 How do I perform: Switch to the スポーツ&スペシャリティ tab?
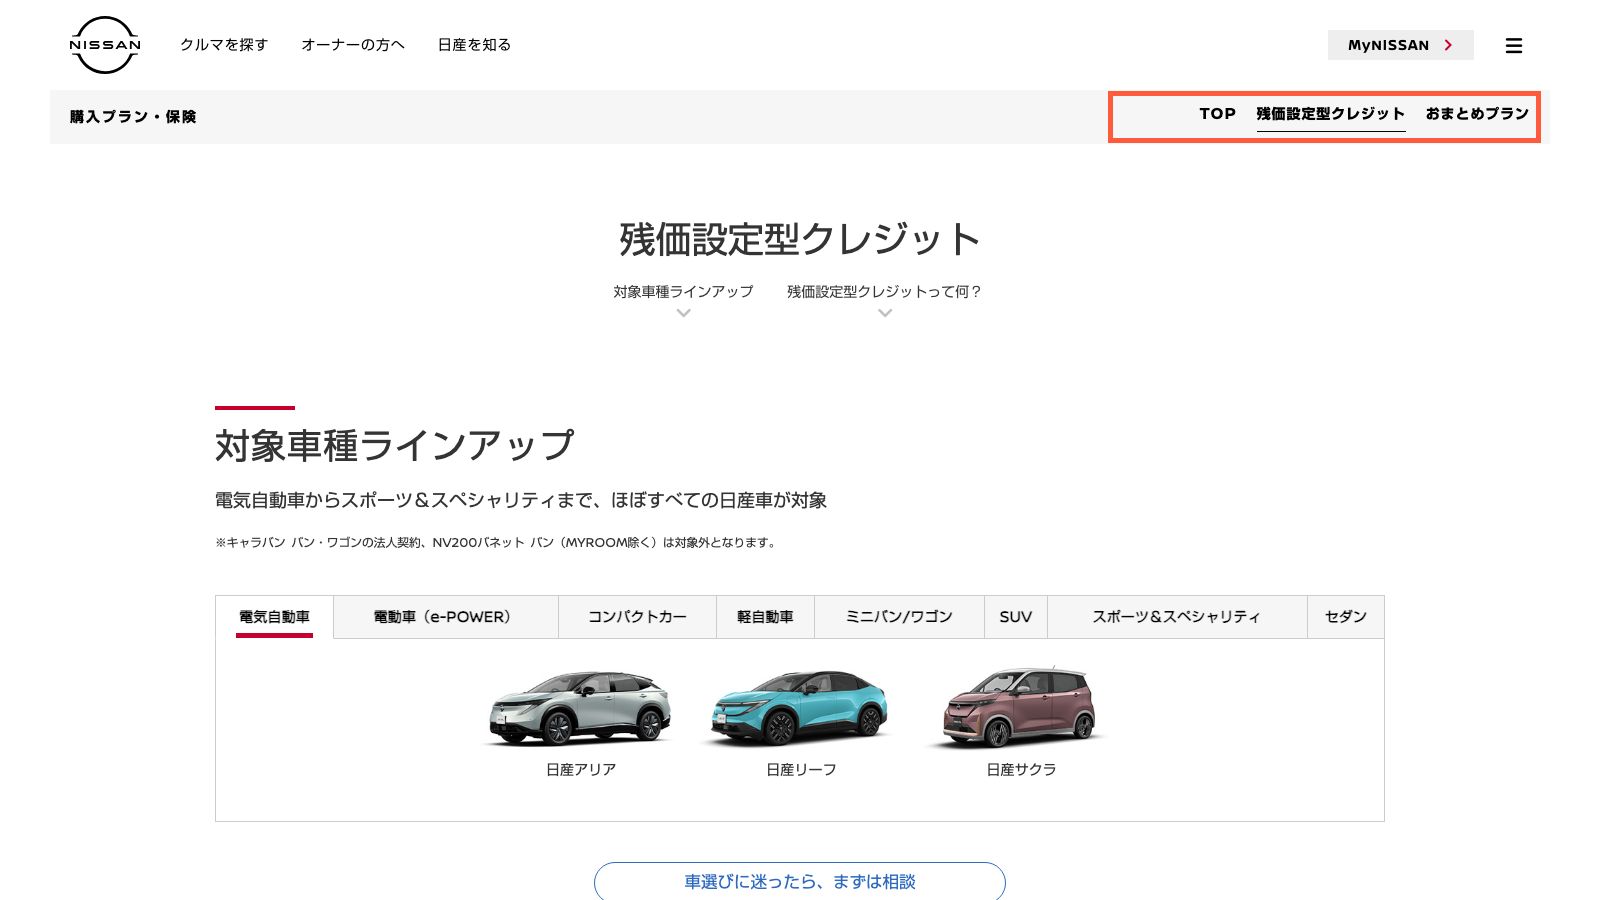tap(1177, 617)
